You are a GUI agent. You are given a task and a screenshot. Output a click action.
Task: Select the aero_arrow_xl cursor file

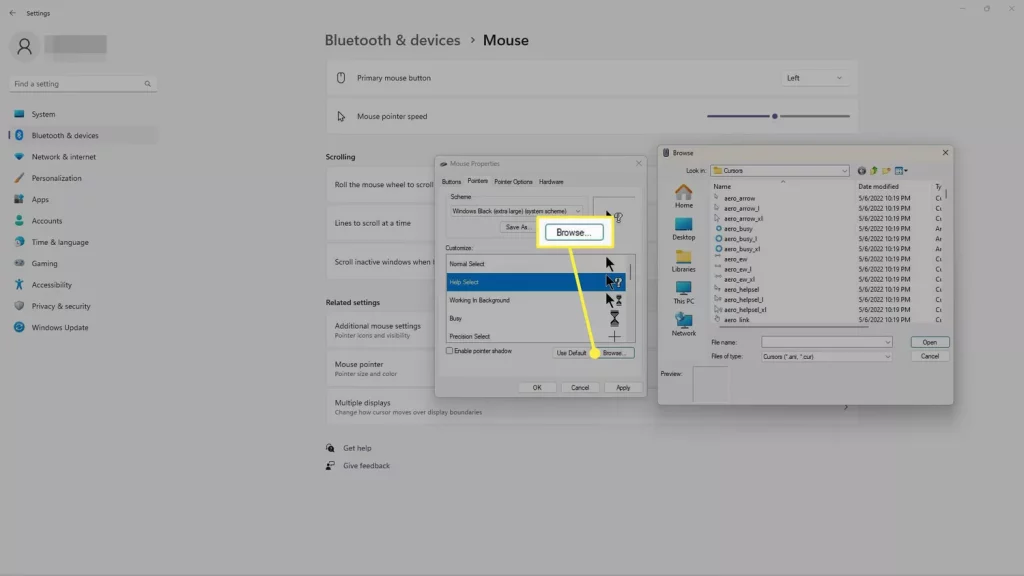coord(743,219)
